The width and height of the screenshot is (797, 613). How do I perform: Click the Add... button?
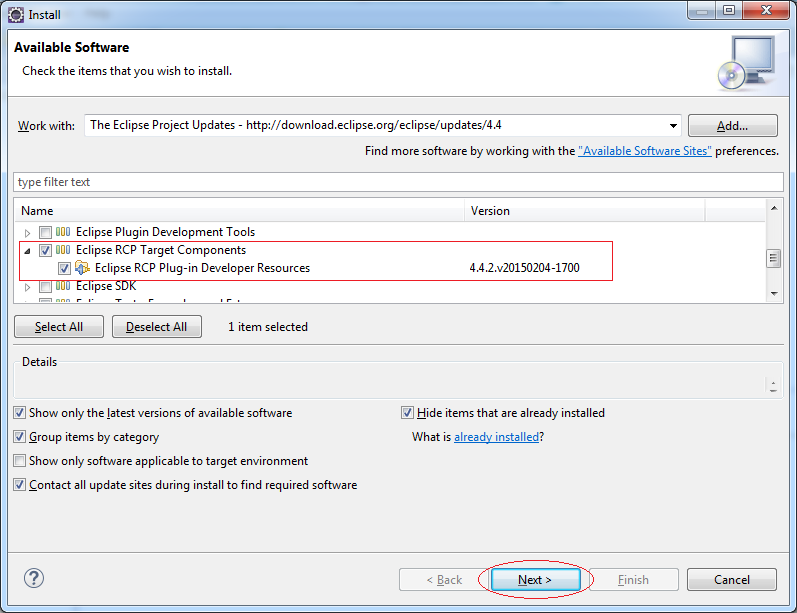[732, 126]
